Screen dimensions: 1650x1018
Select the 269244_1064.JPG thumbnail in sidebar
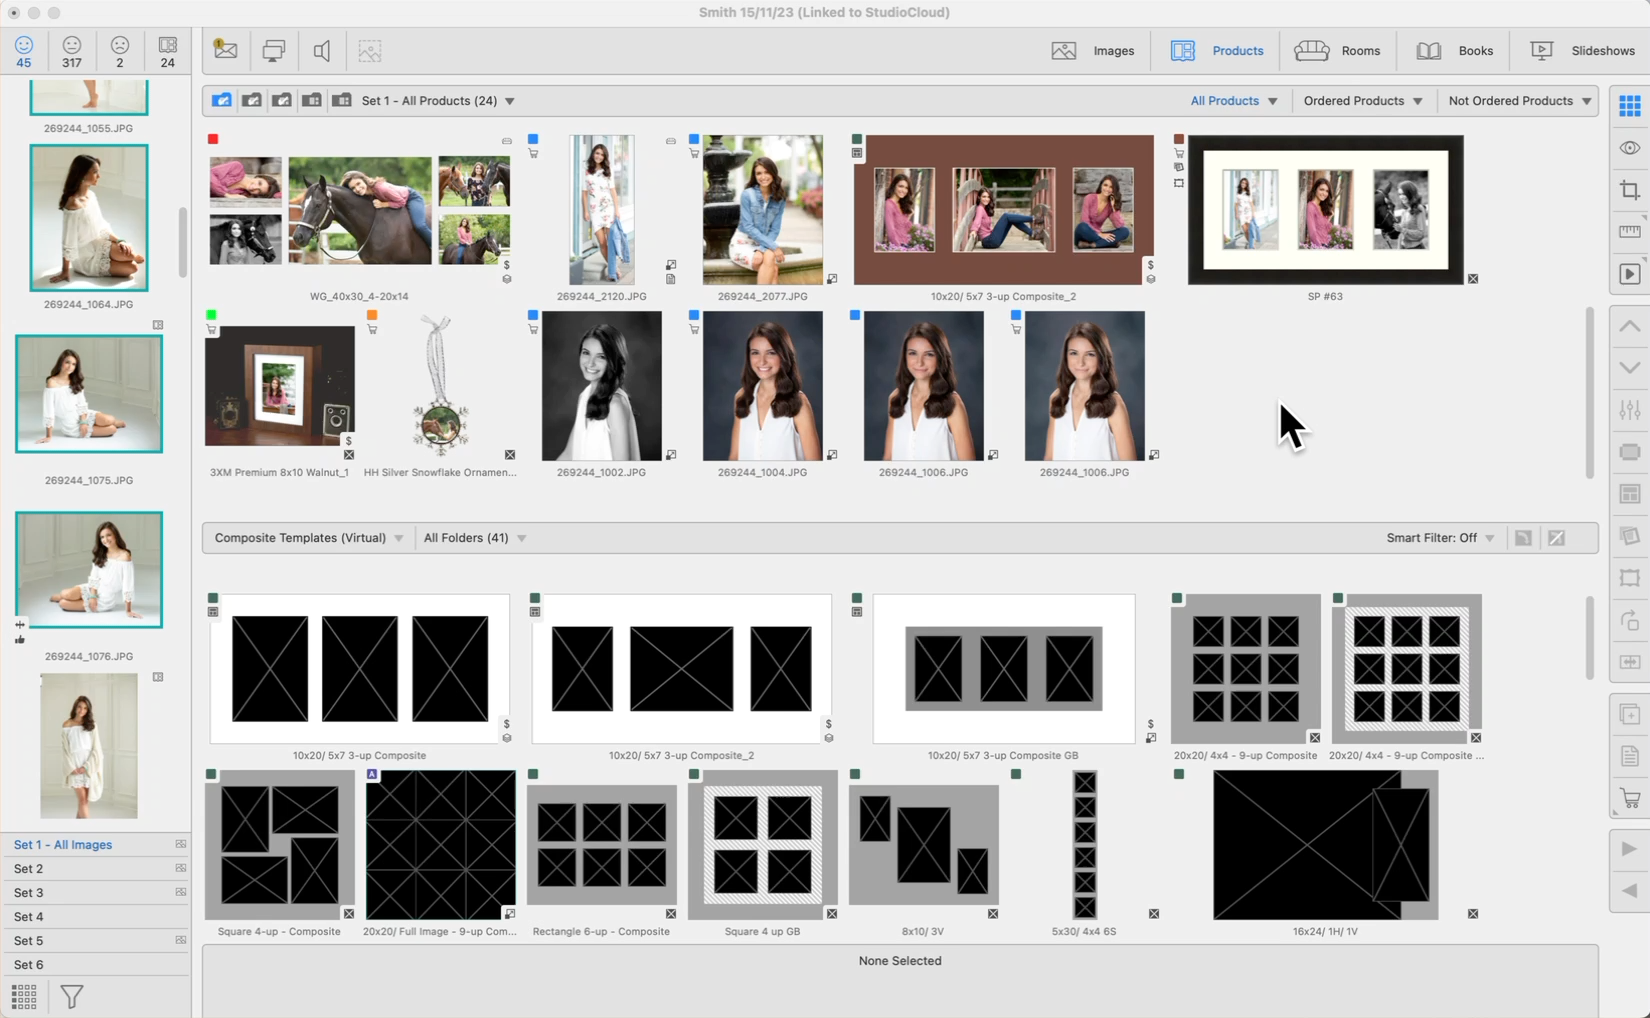pos(89,218)
